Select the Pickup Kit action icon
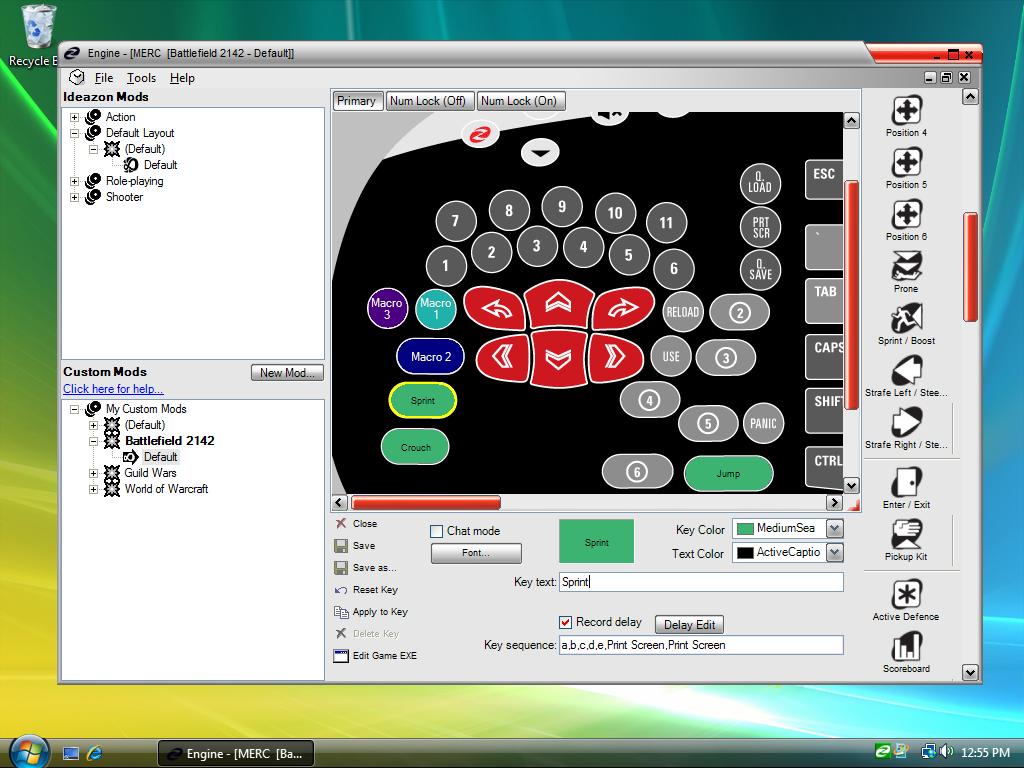 [906, 534]
